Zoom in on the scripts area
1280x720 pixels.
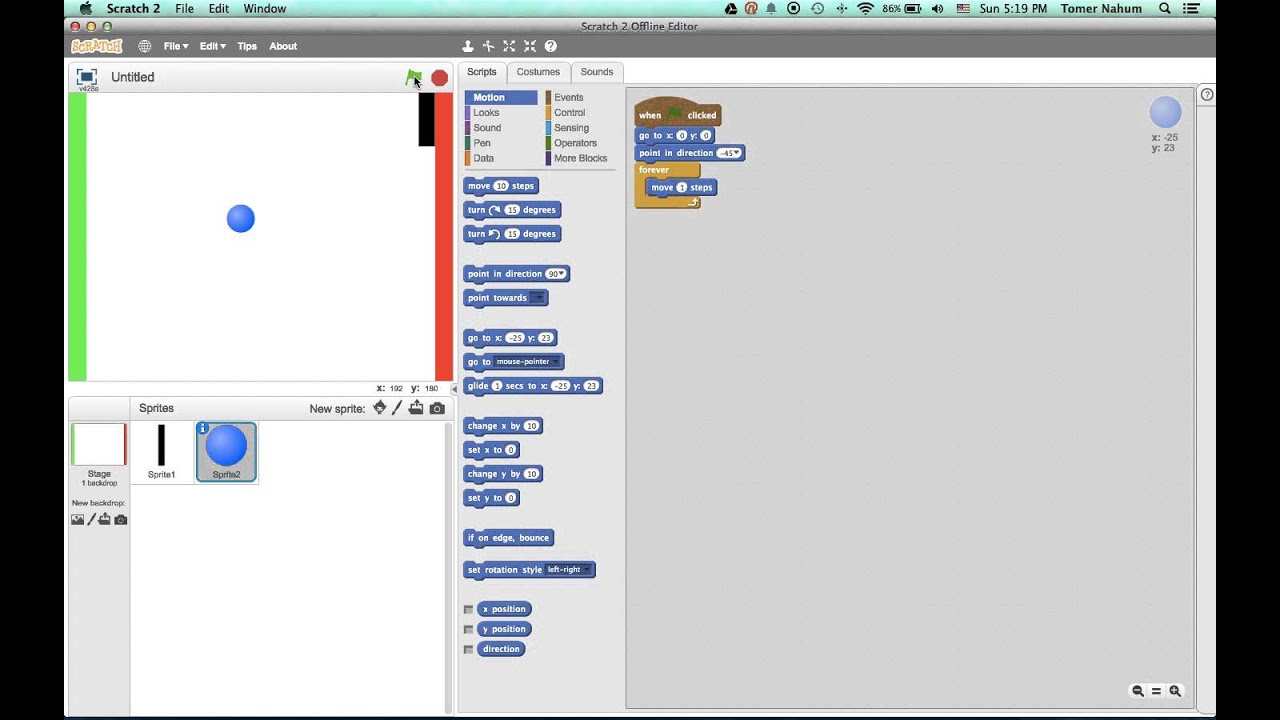coord(1175,691)
